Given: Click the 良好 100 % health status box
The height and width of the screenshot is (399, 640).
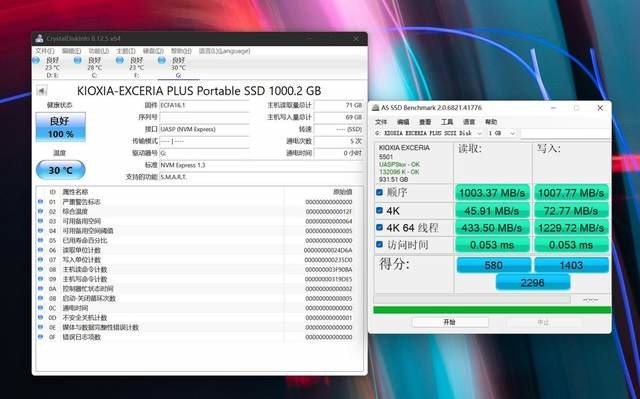Looking at the screenshot, I should coord(61,127).
